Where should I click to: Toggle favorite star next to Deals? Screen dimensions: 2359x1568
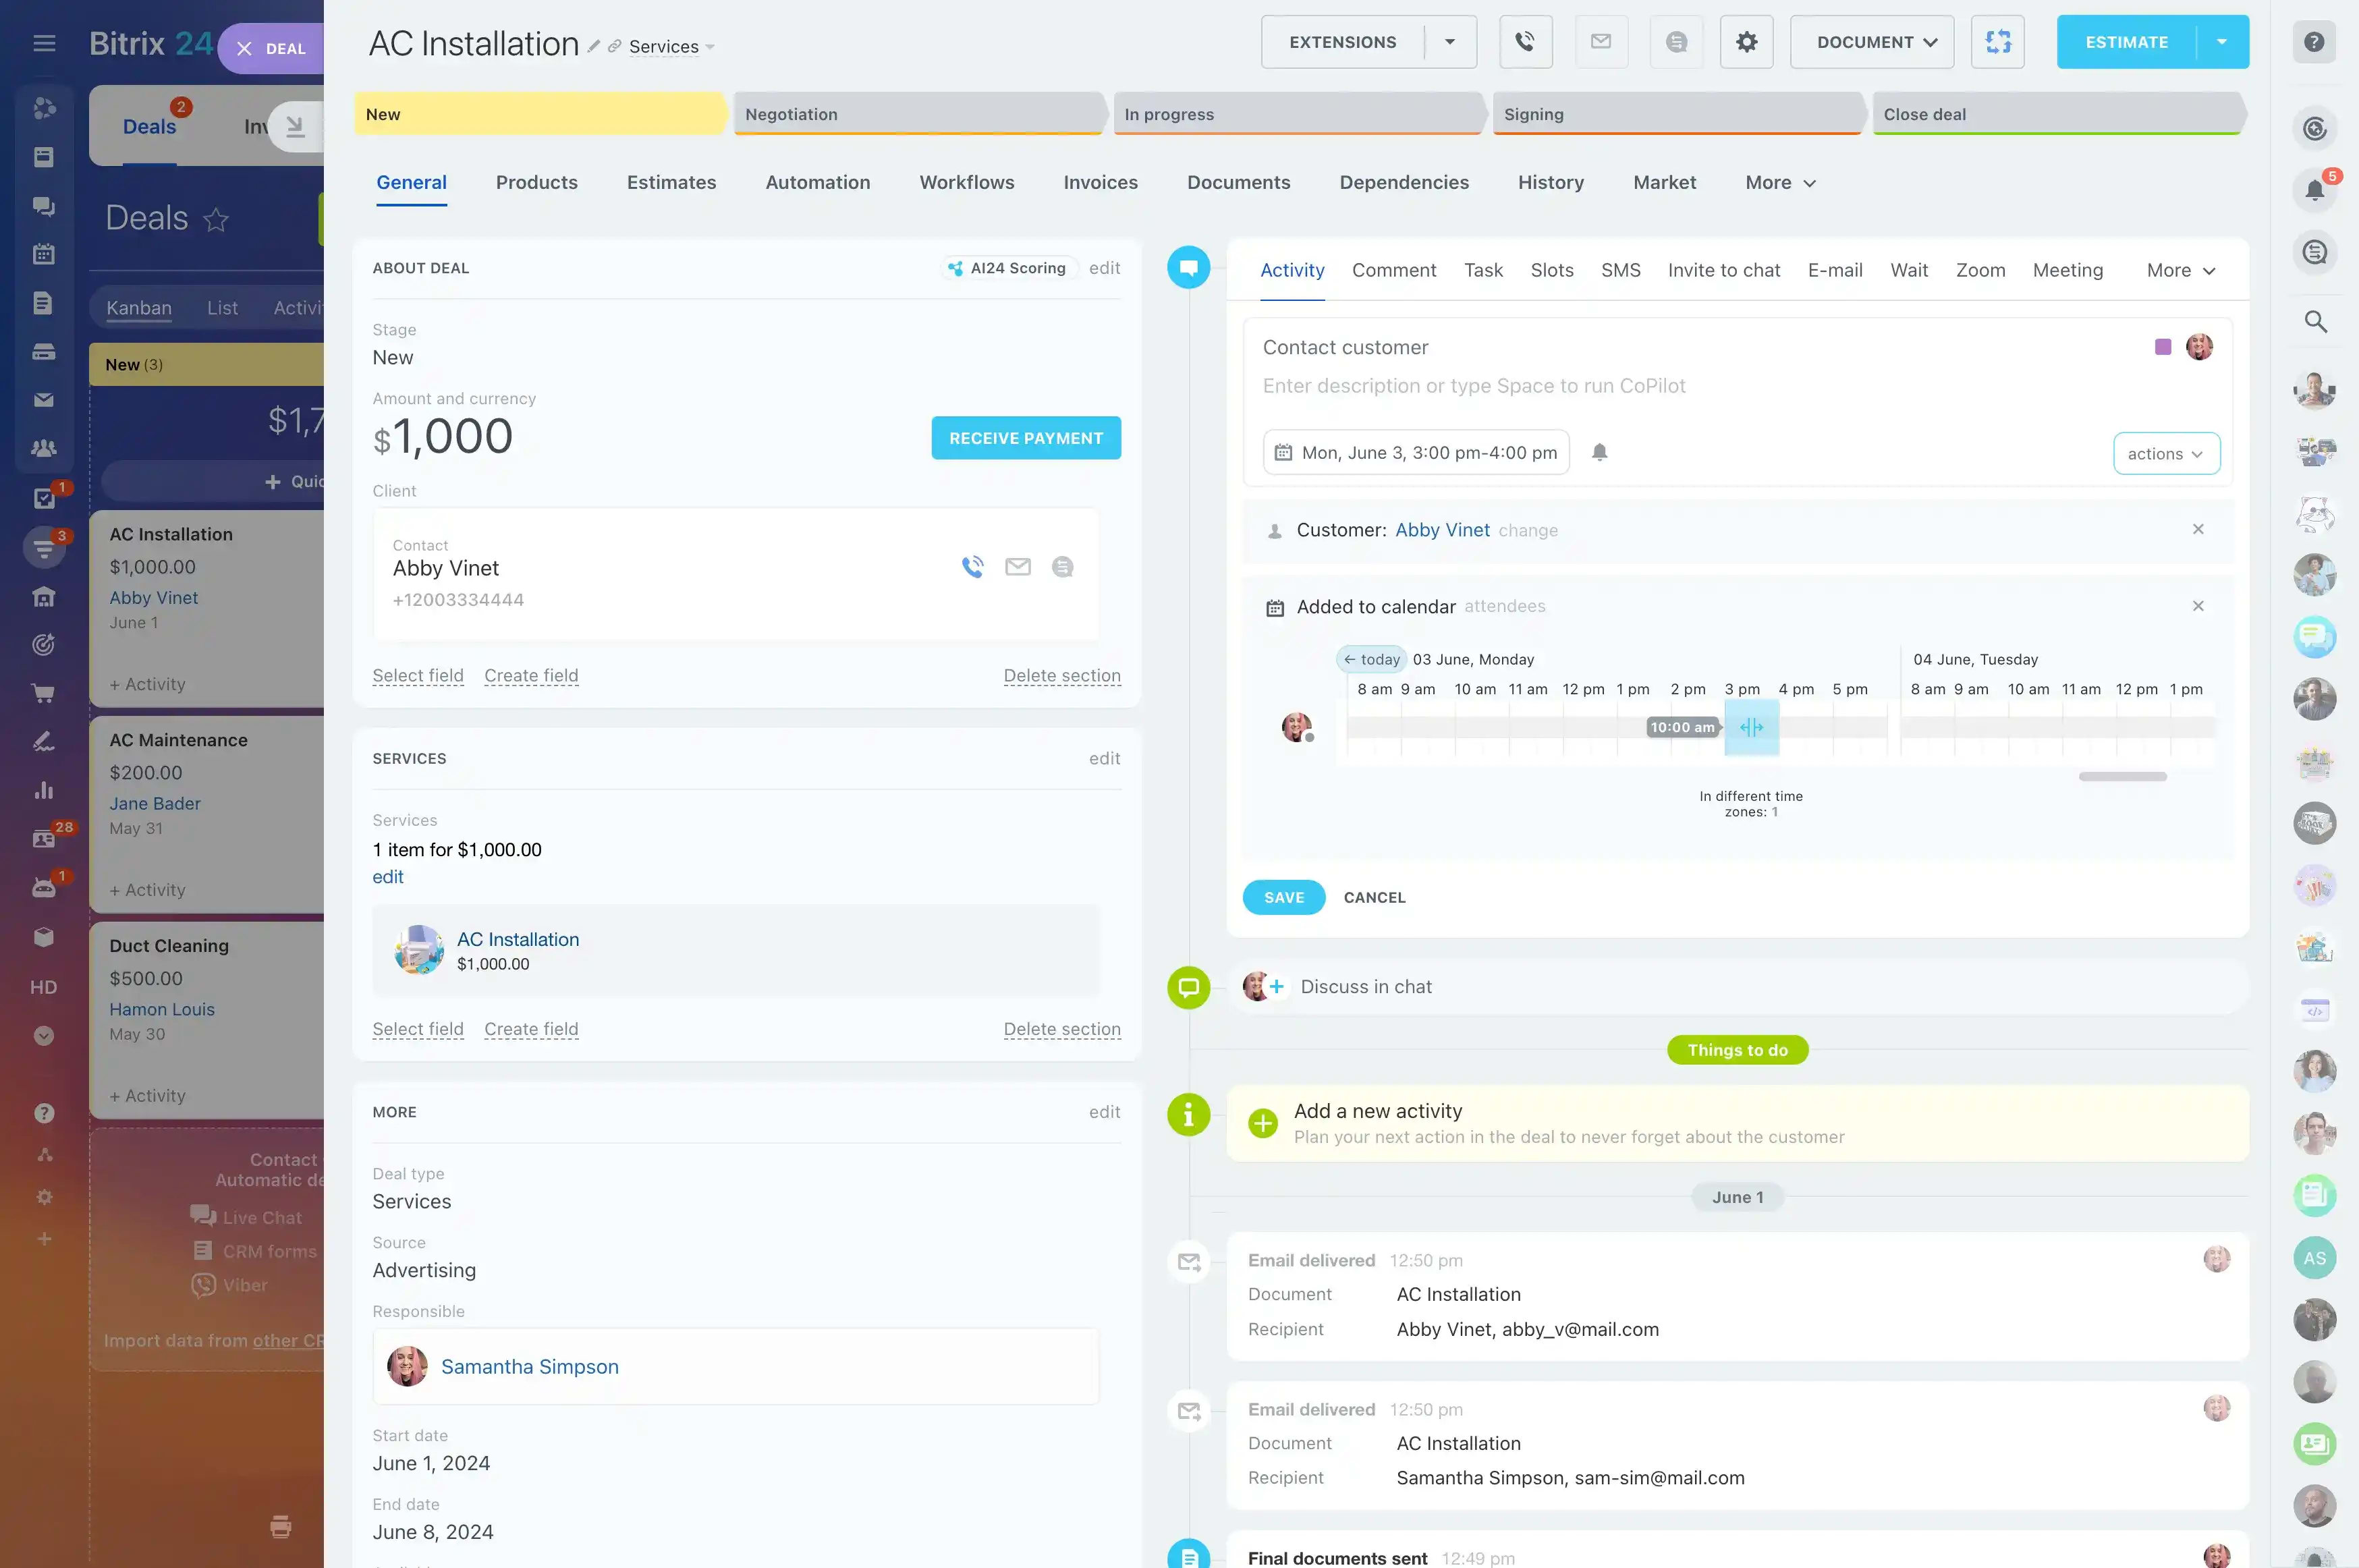[216, 219]
